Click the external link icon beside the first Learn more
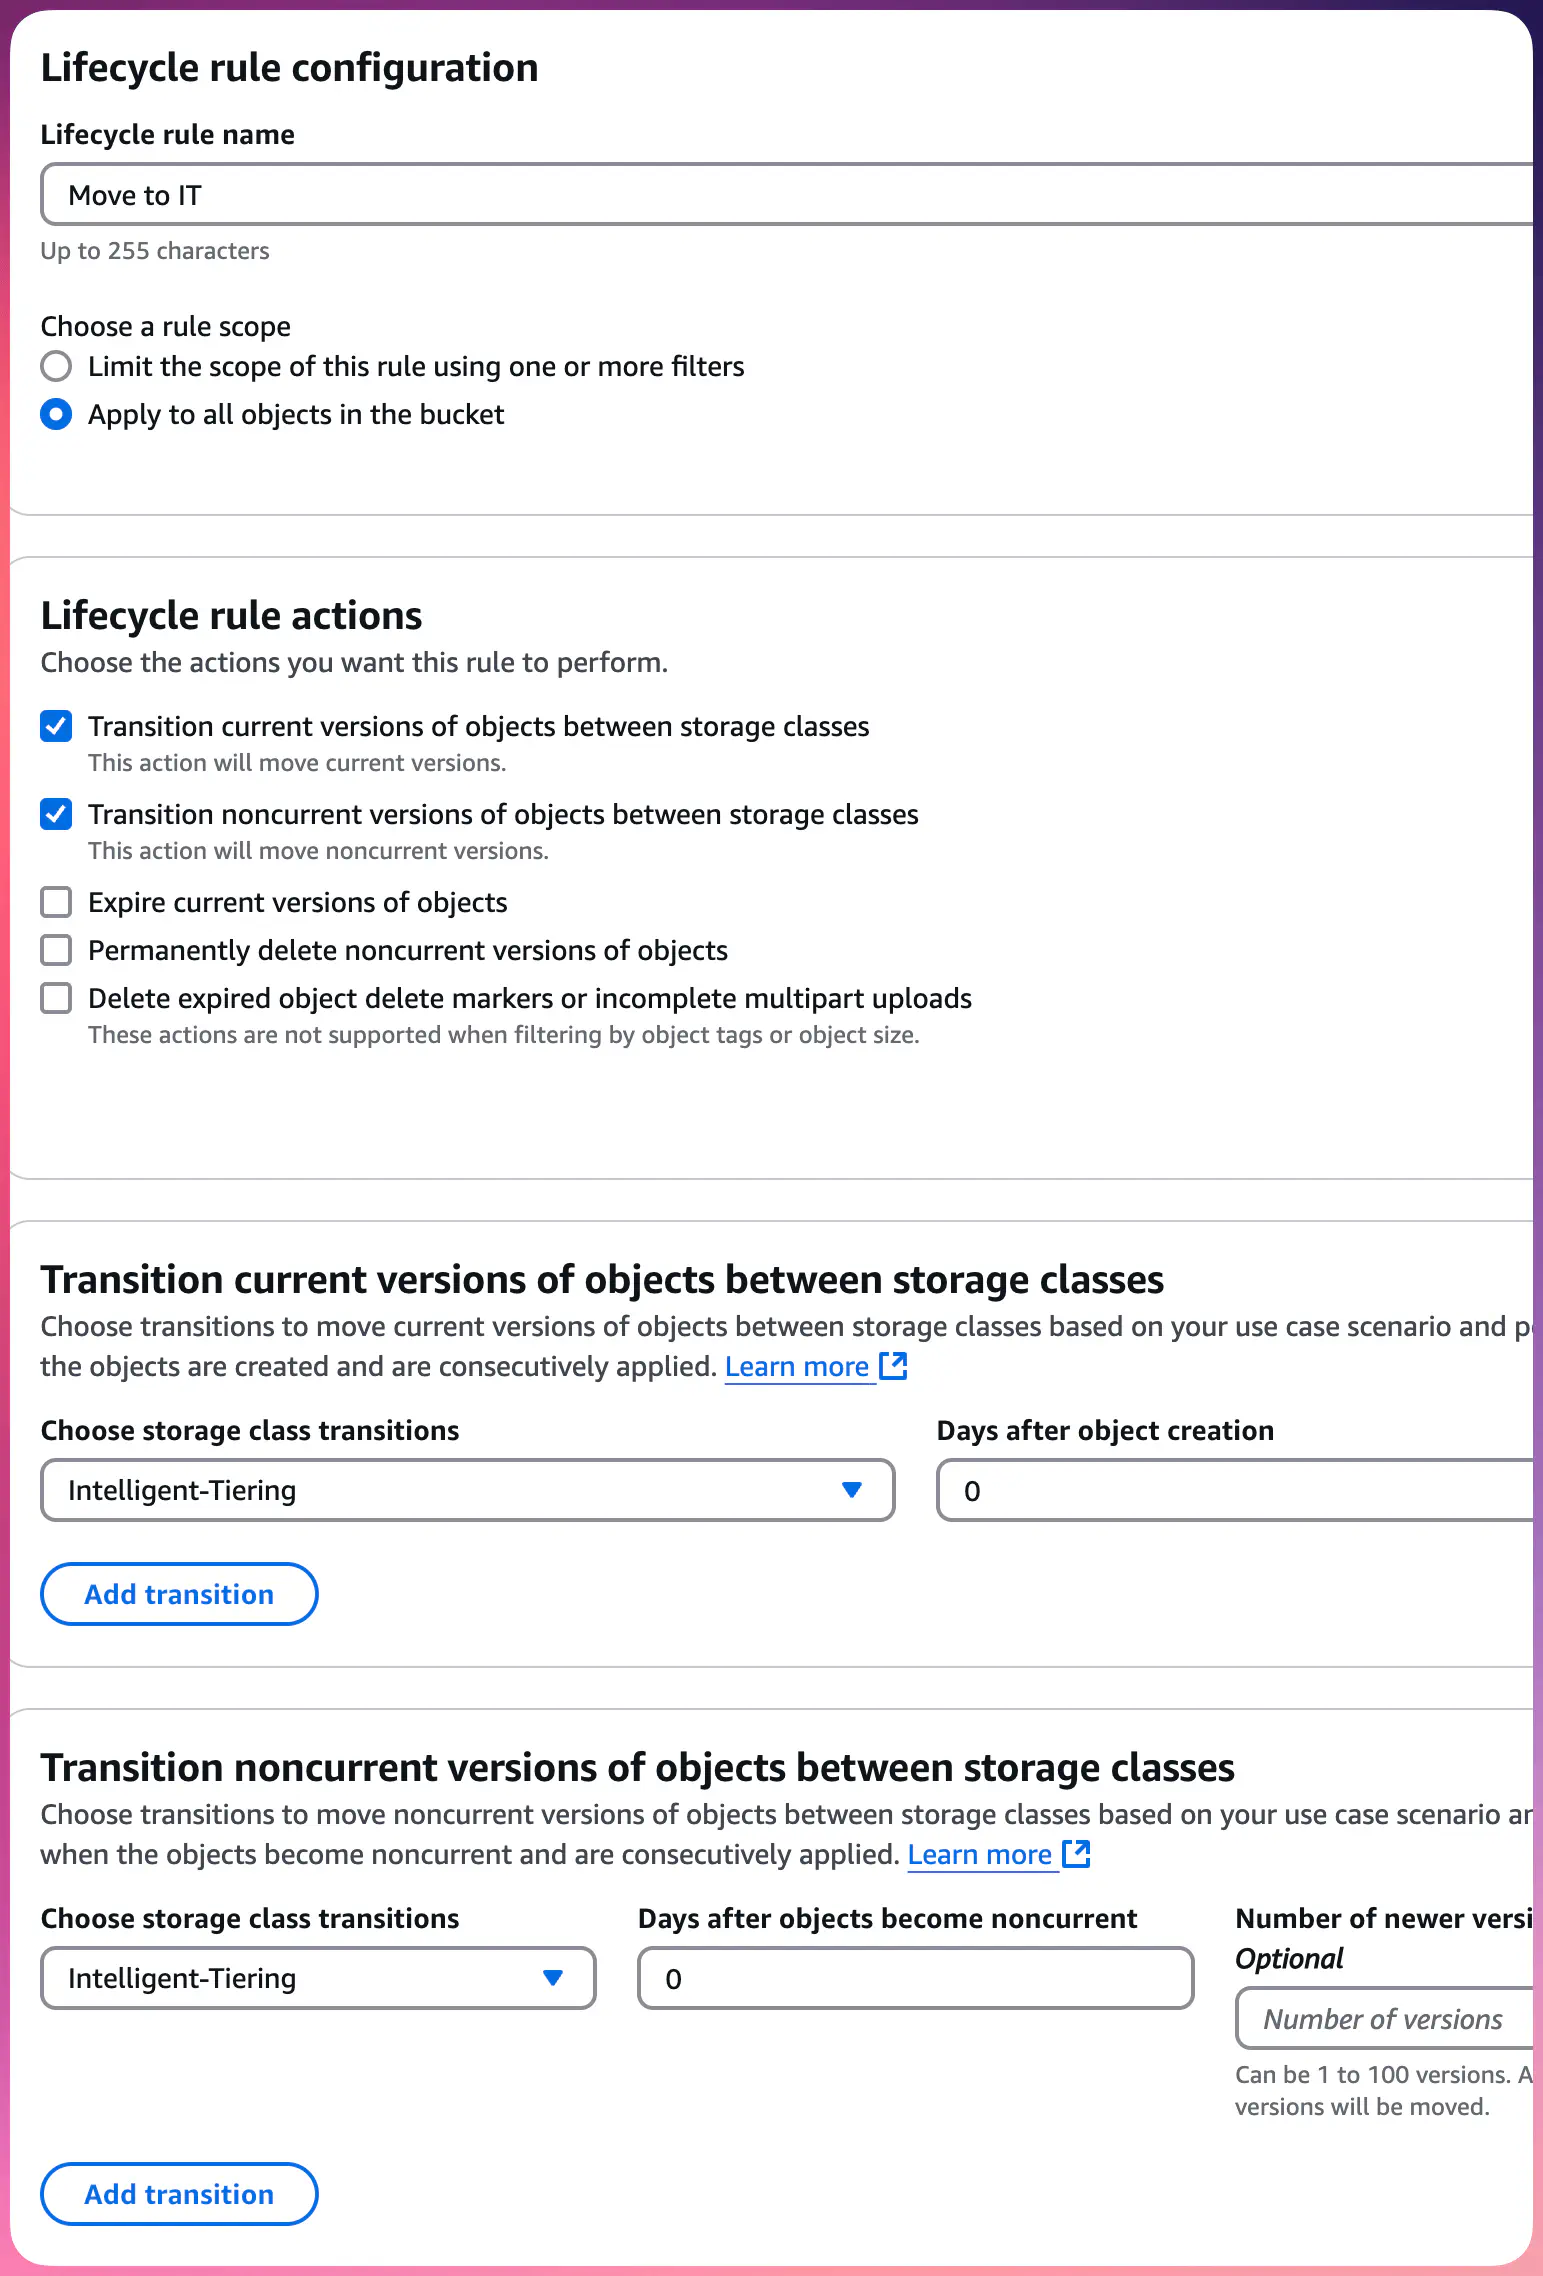1543x2276 pixels. pyautogui.click(x=893, y=1366)
